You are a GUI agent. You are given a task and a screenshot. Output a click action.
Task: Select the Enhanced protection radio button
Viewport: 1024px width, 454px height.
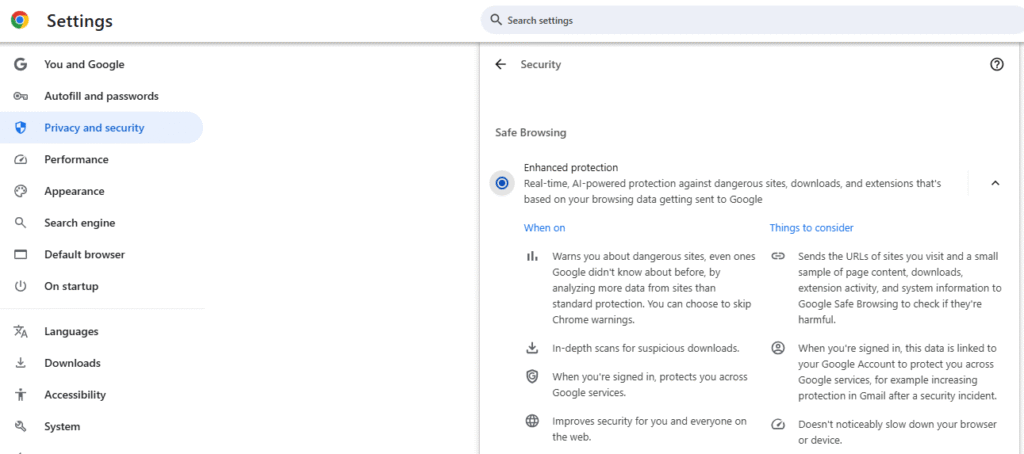point(502,184)
